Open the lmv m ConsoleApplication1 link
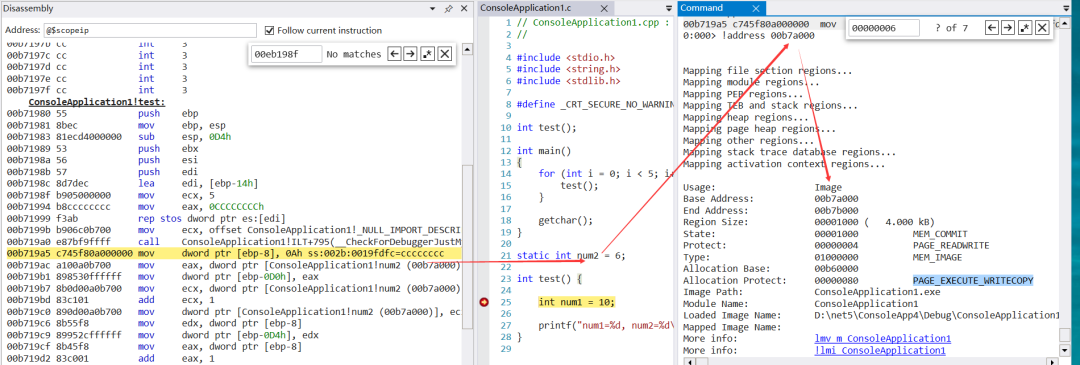 [x=882, y=339]
